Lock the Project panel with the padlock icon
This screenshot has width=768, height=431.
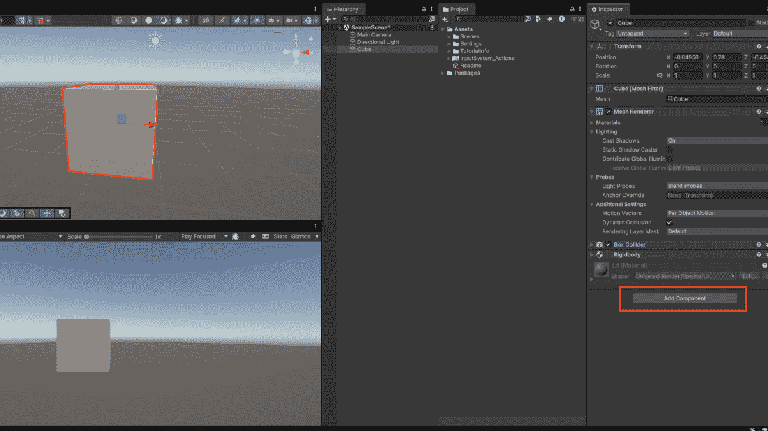[x=572, y=9]
